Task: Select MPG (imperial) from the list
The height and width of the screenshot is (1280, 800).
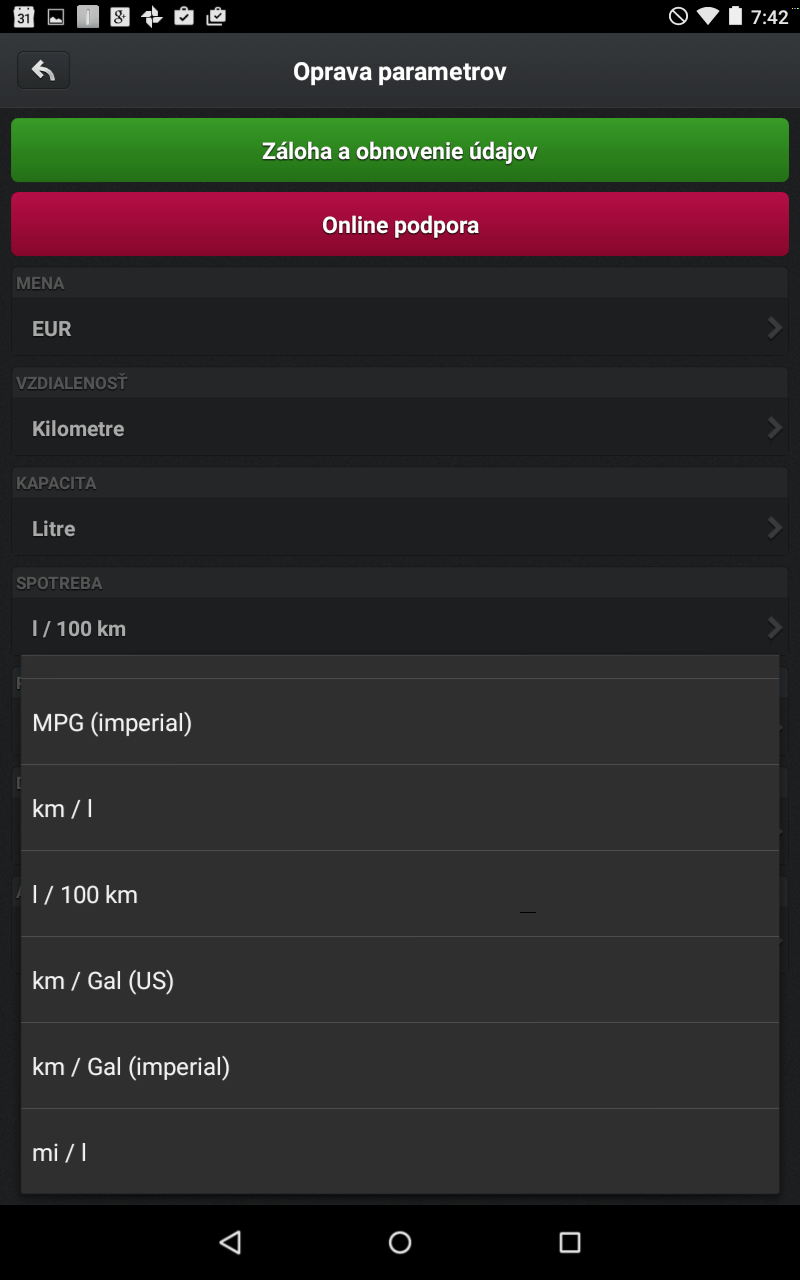Action: [400, 722]
